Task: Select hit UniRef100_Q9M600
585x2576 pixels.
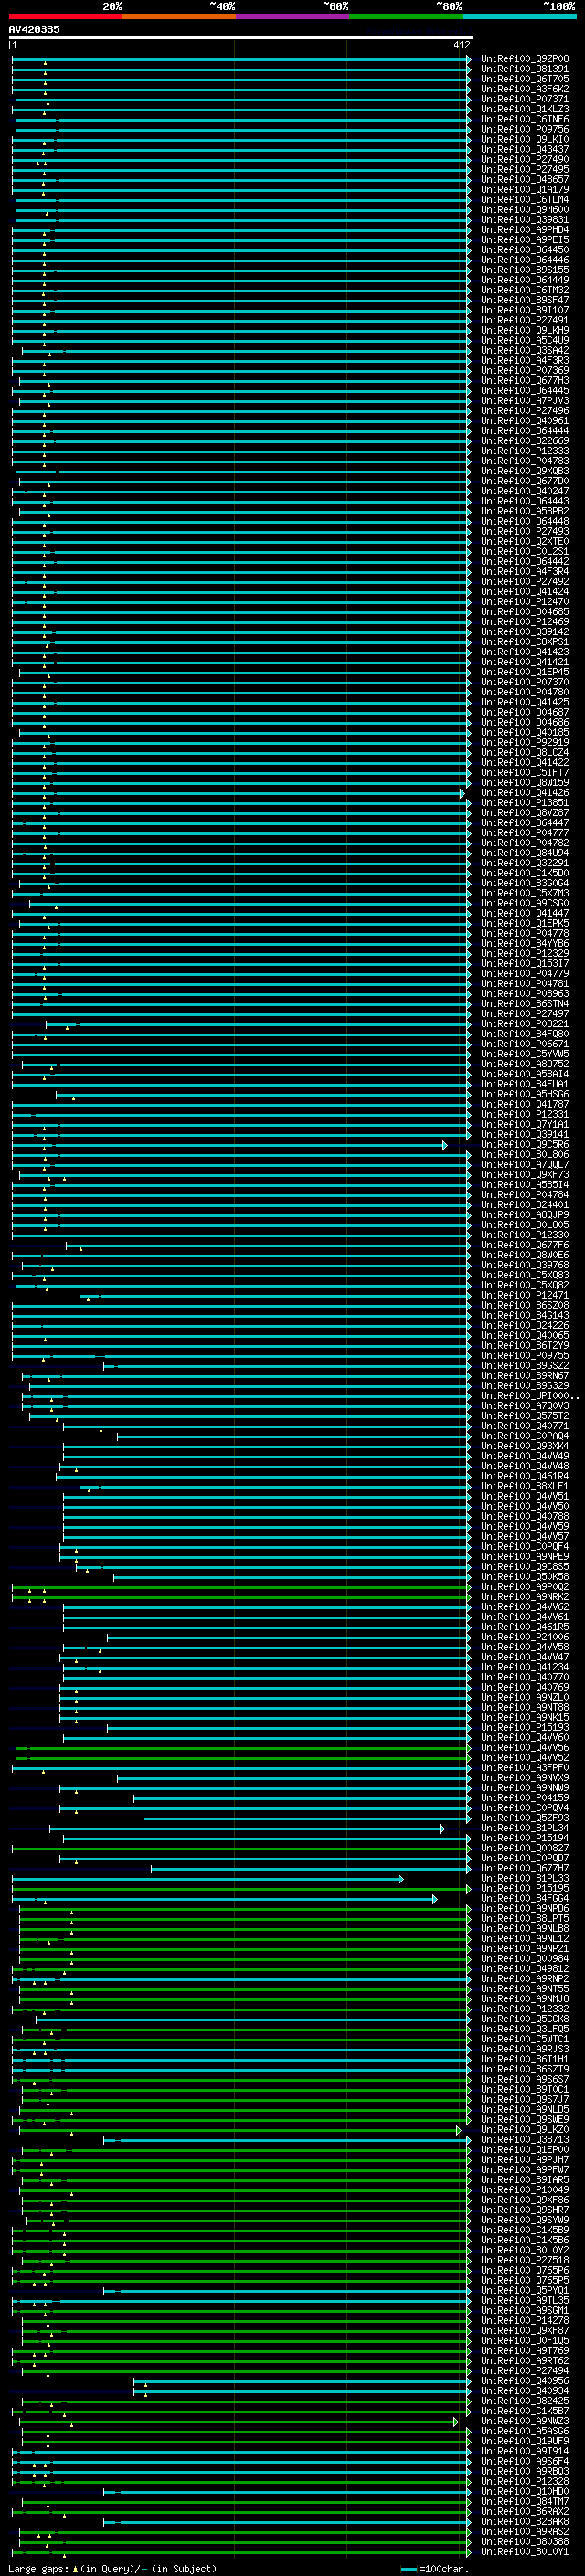Action: coord(525,210)
